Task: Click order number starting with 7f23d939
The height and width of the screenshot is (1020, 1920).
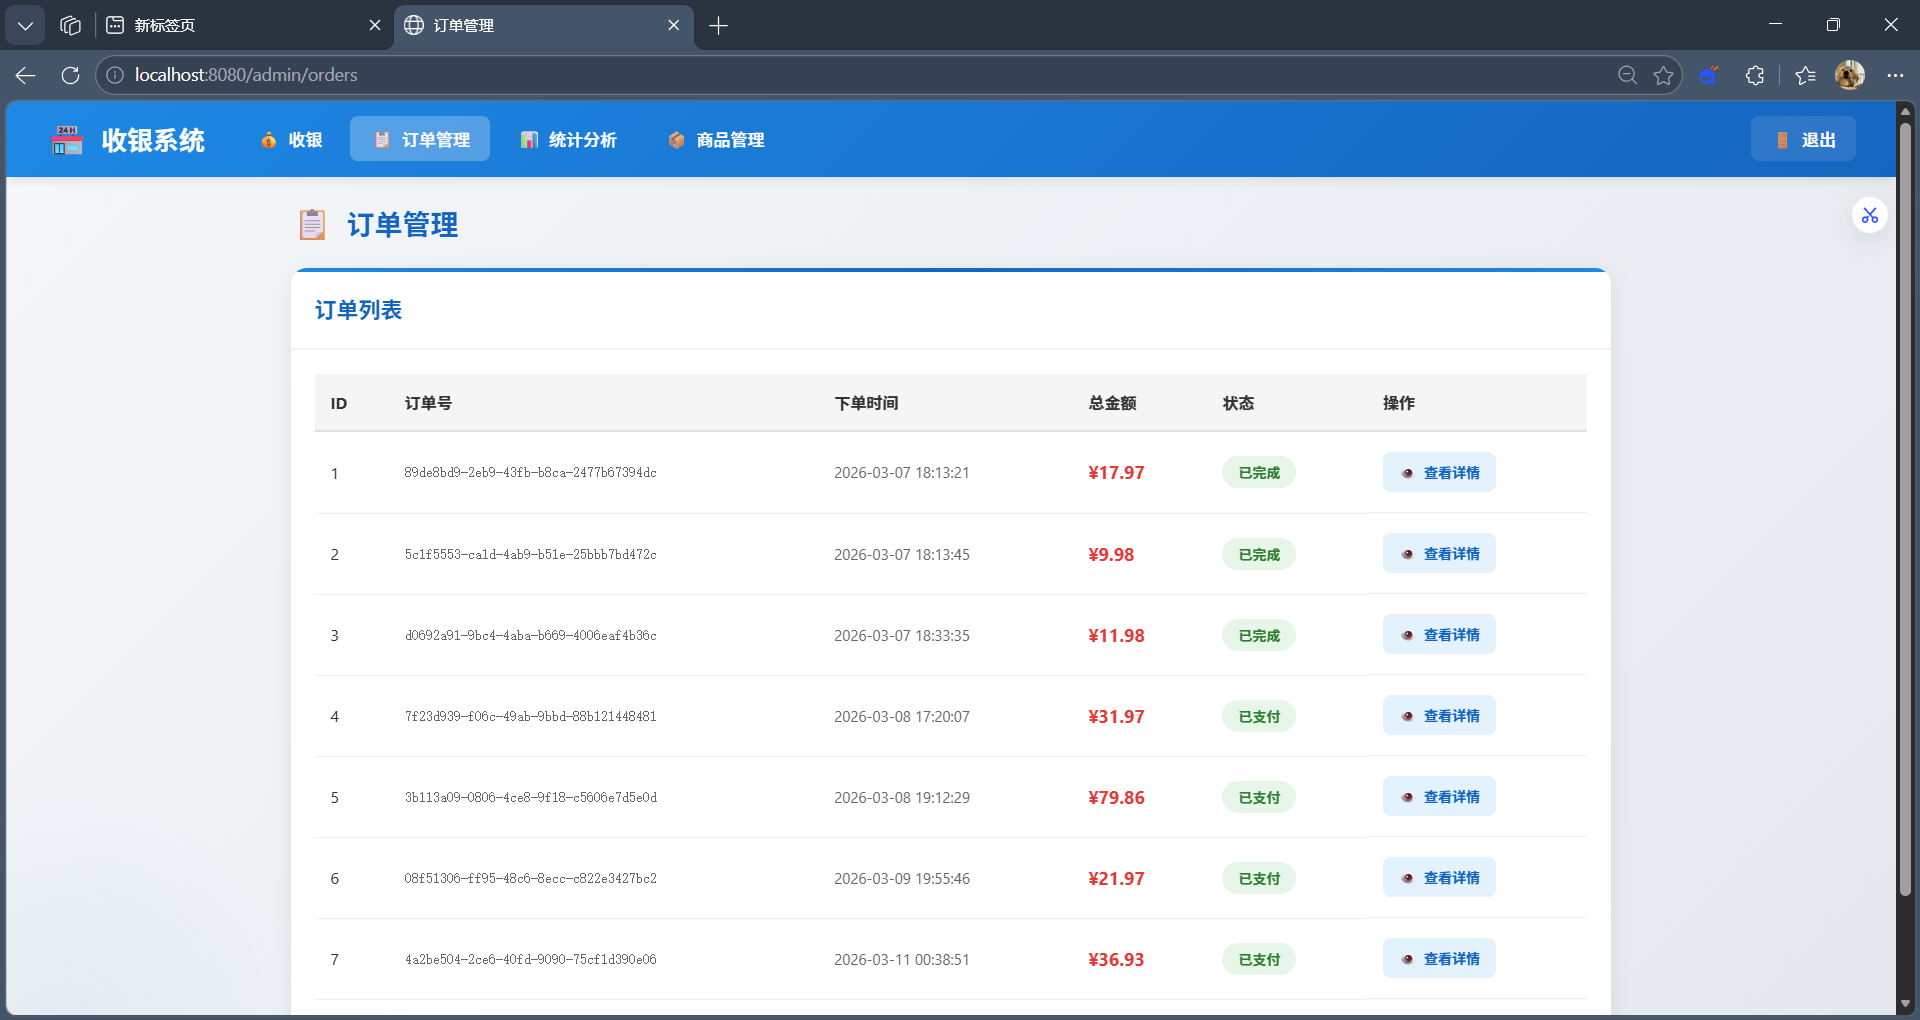Action: point(530,716)
